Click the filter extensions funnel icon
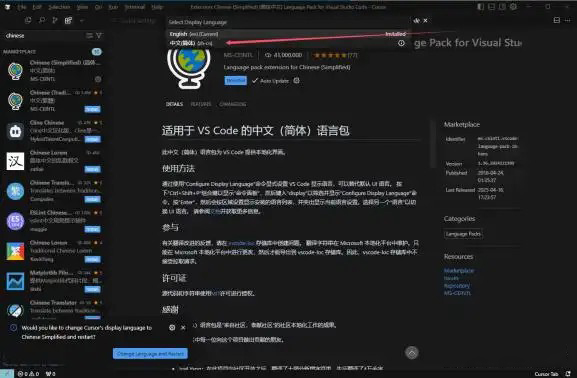The width and height of the screenshot is (577, 378). tap(99, 36)
